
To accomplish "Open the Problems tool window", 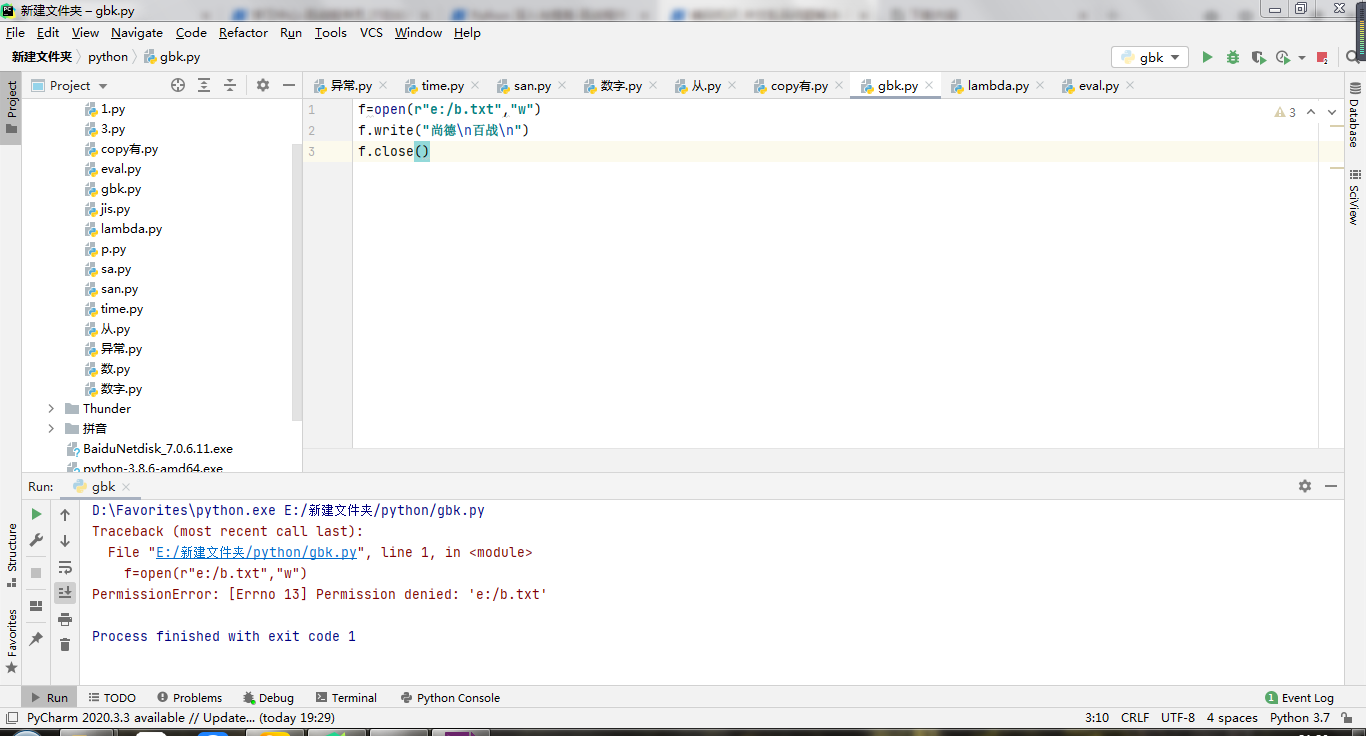I will click(189, 698).
